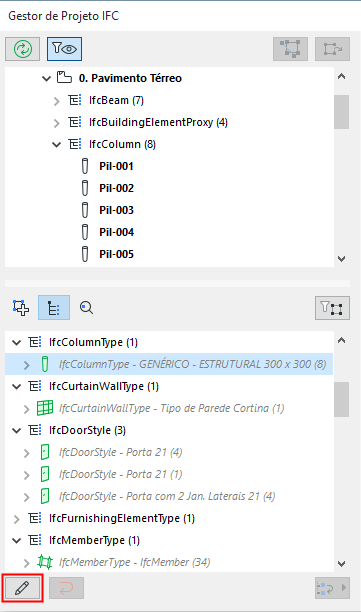Screen dimensions: 361x612
Task: Expand the IfcBuildingElementProxy (4) group
Action: tap(57, 123)
